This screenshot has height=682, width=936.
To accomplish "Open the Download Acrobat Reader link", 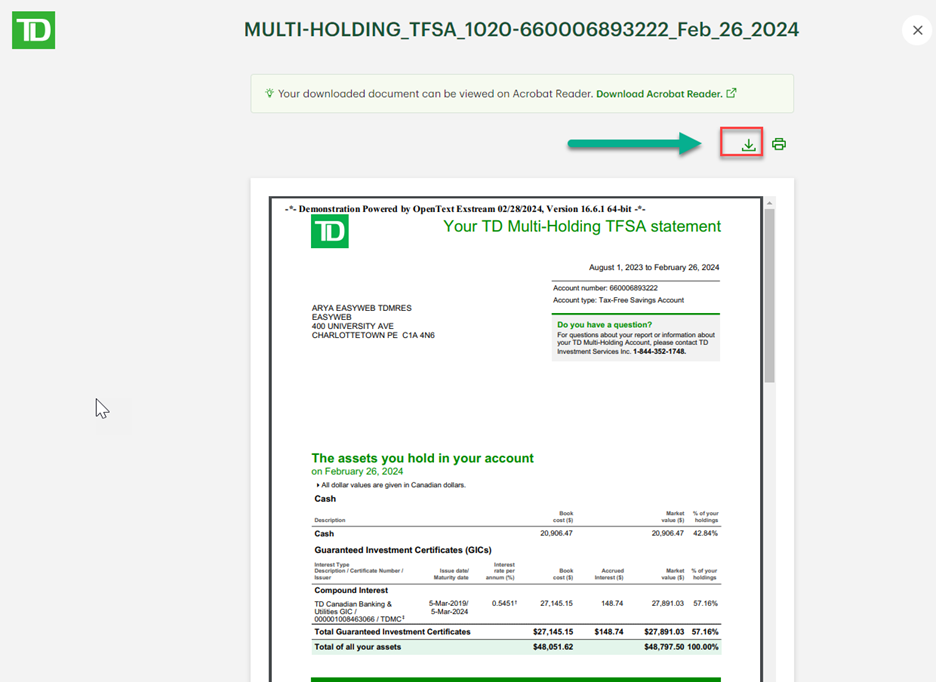I will pyautogui.click(x=659, y=94).
